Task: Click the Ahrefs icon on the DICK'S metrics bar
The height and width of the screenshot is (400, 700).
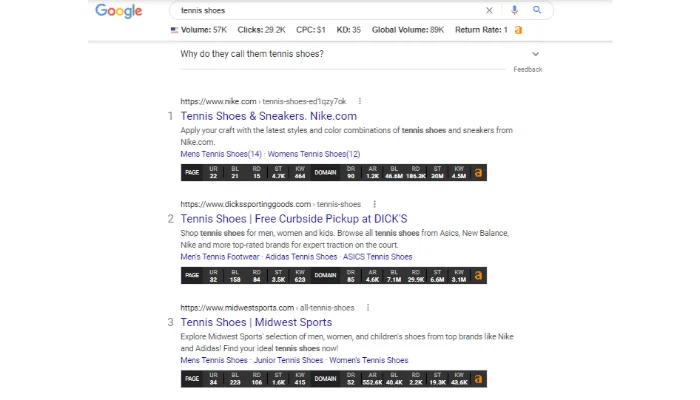Action: coord(478,275)
